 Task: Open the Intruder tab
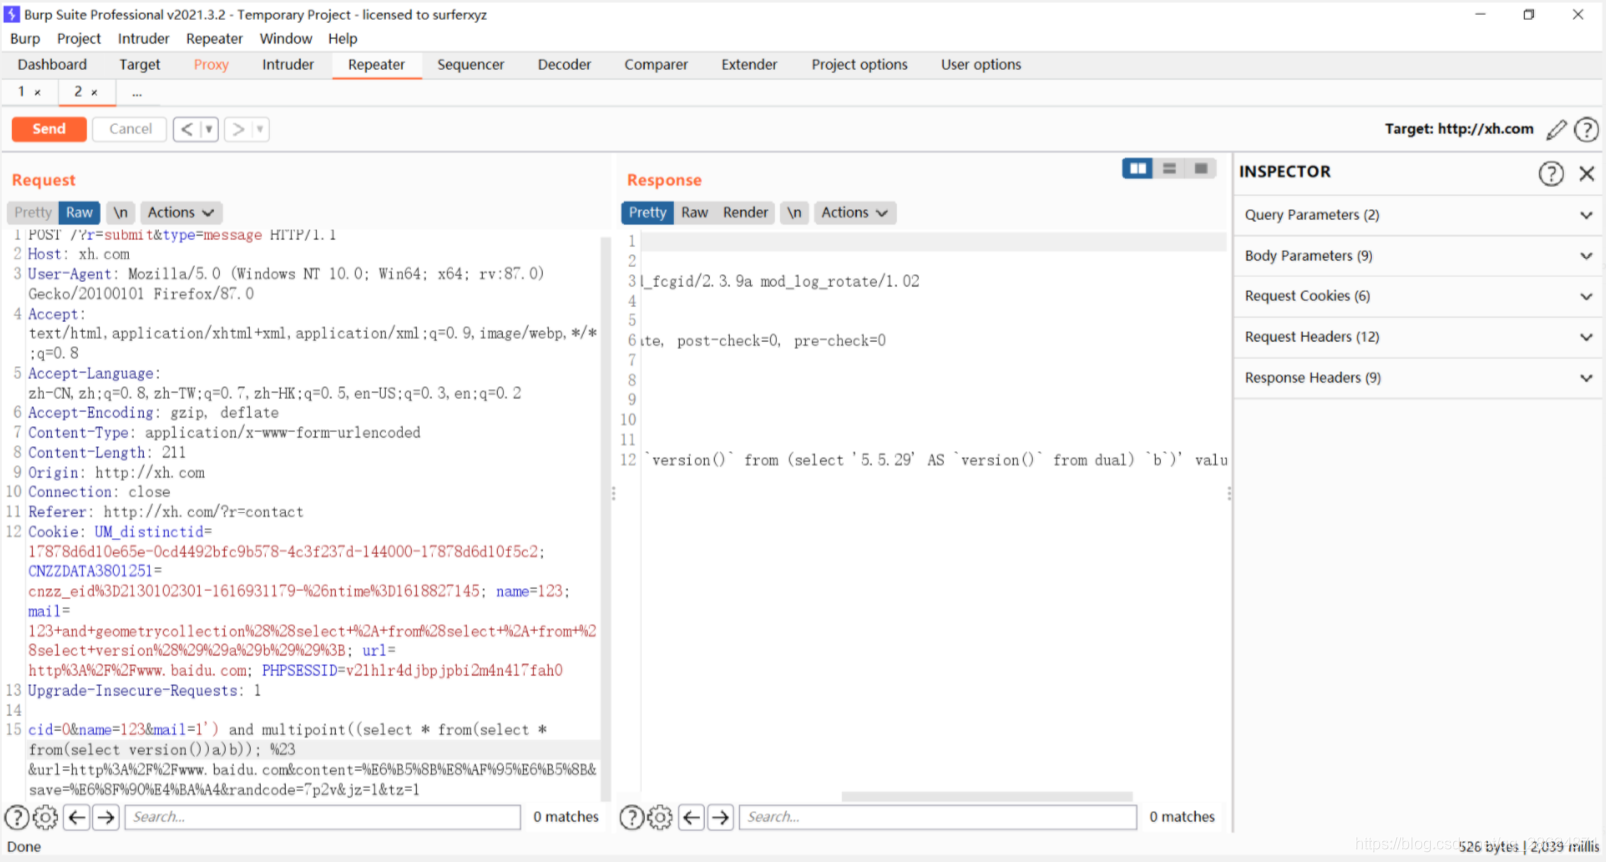[288, 65]
